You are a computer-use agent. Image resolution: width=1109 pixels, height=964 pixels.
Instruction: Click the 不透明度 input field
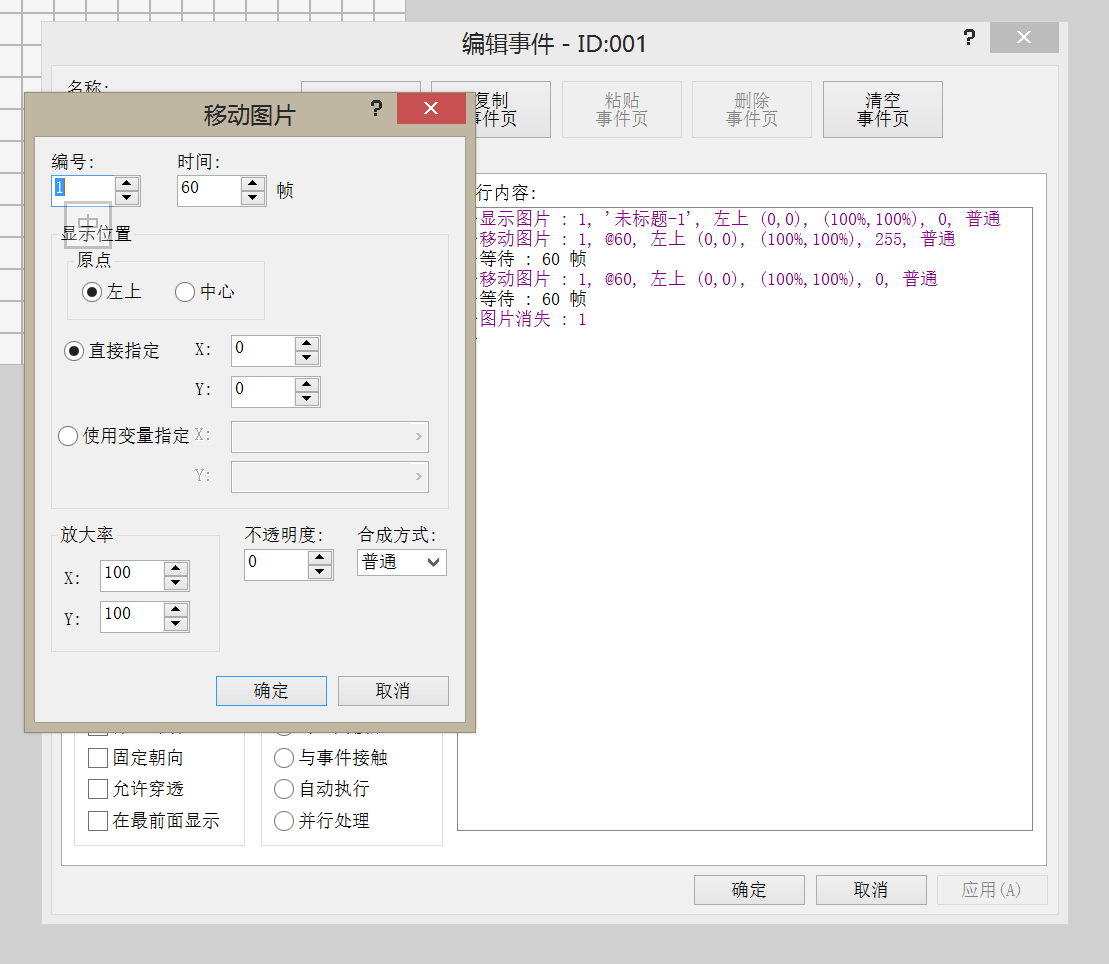click(x=277, y=565)
